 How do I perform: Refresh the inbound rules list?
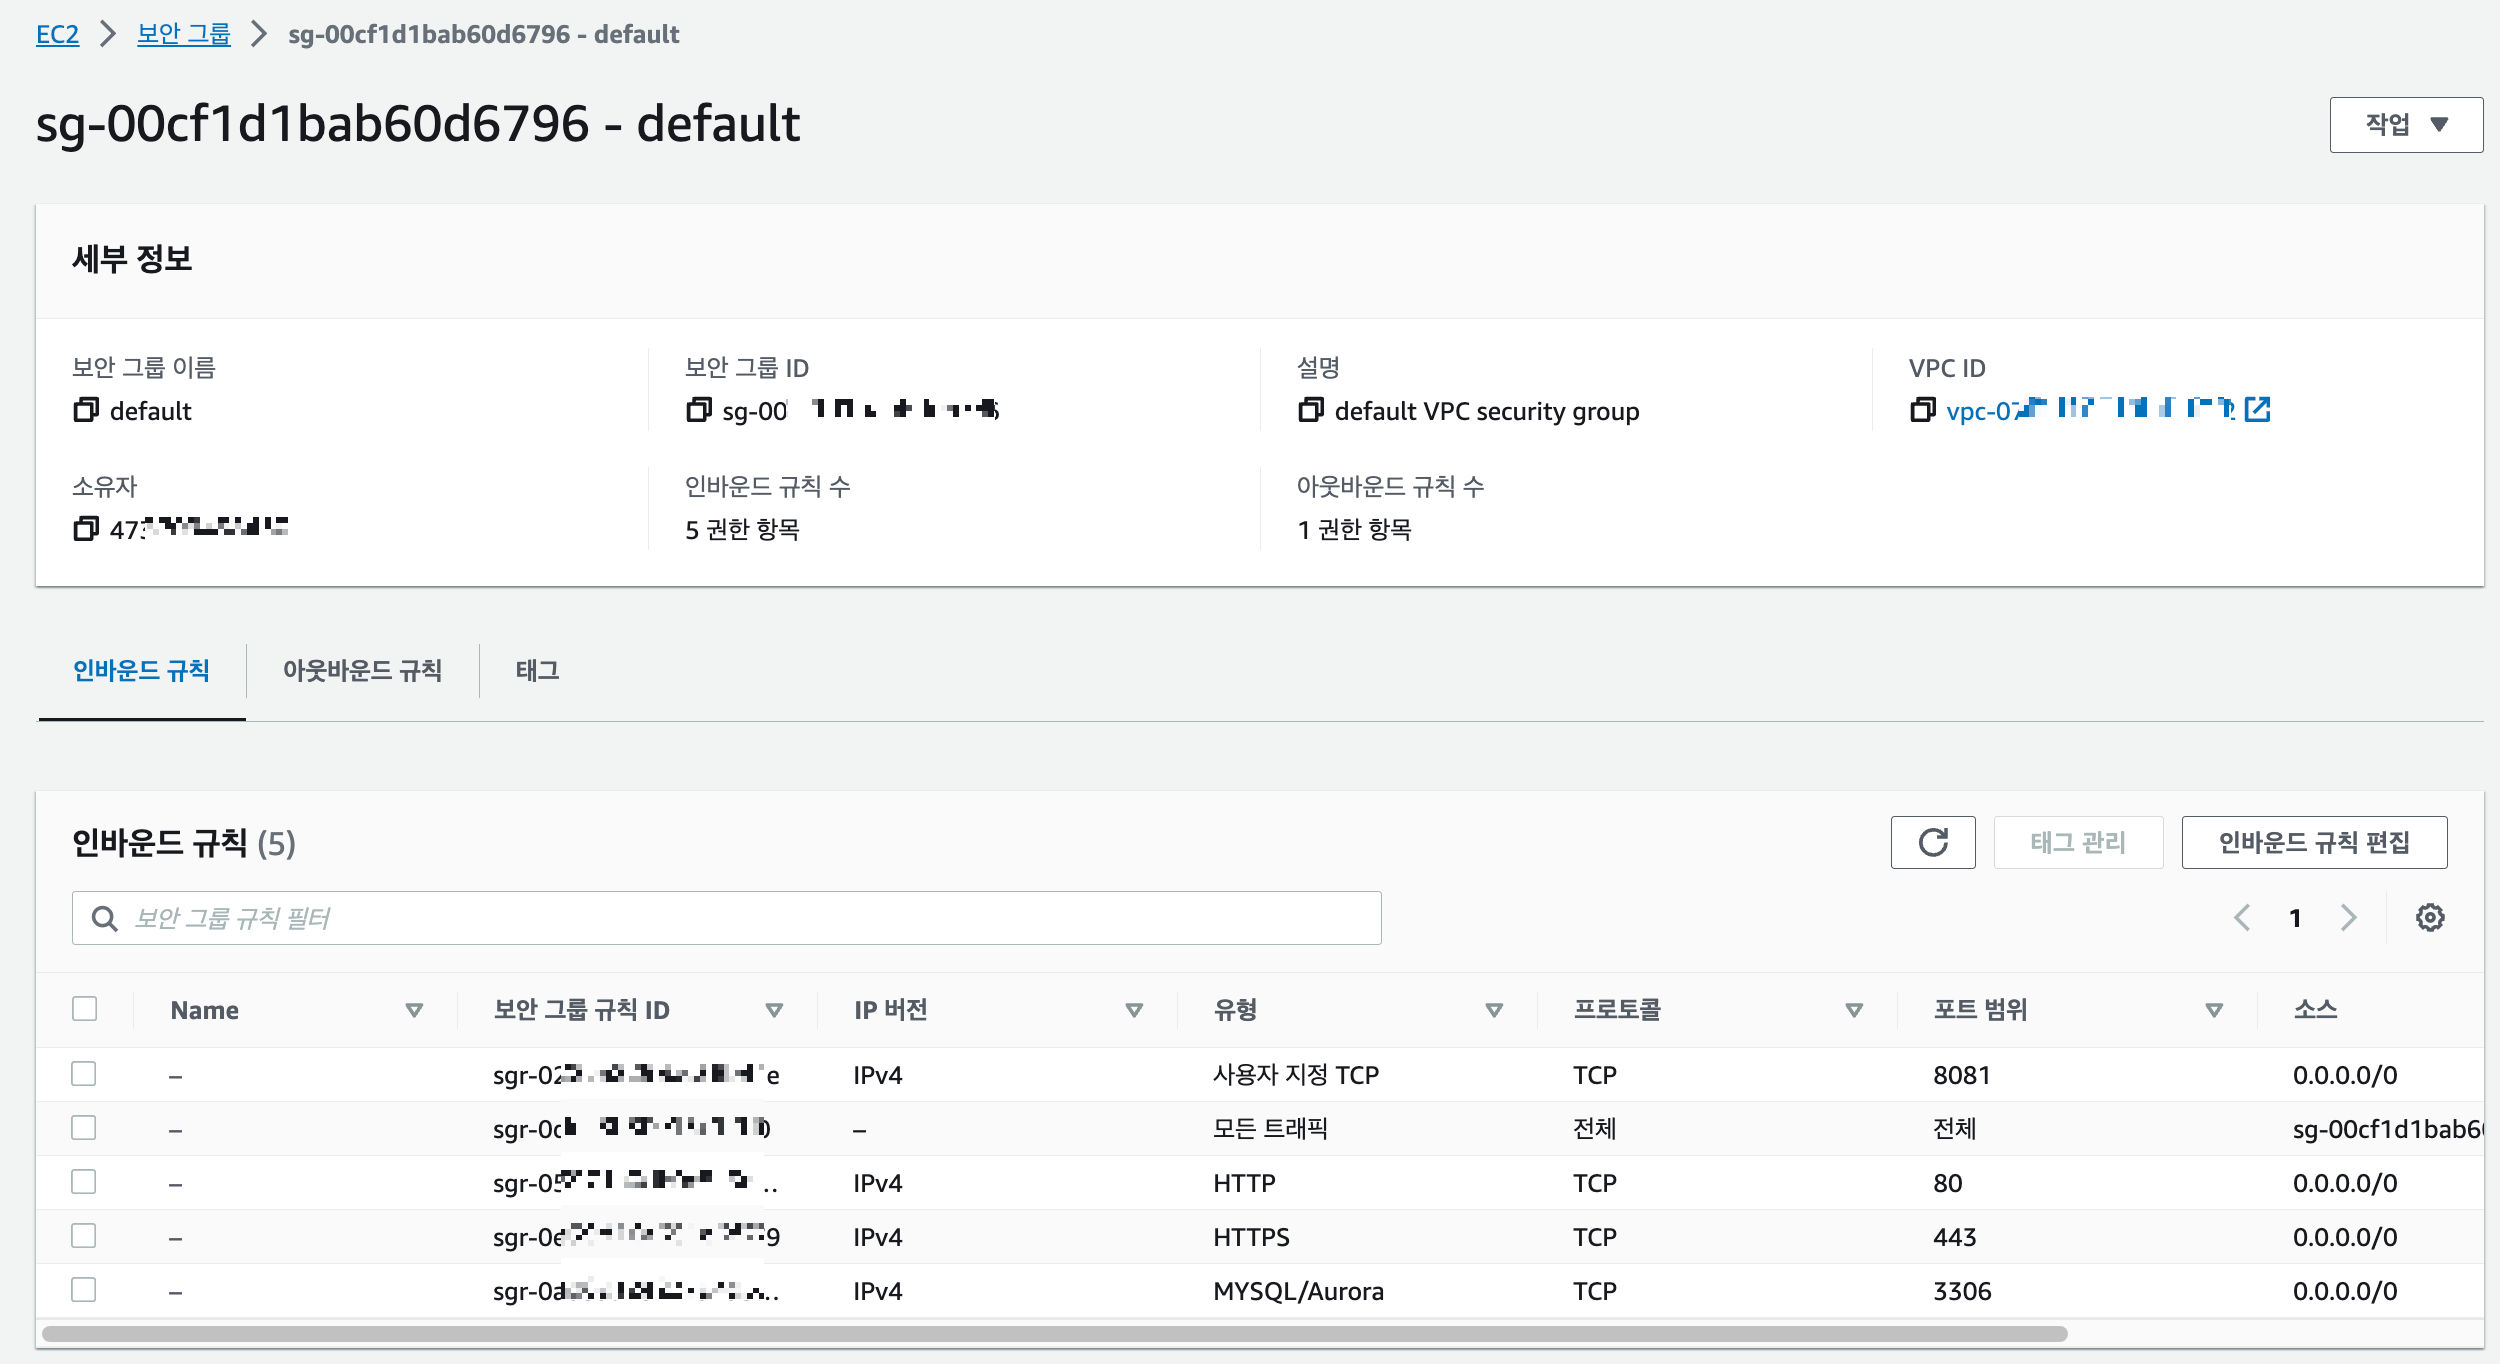coord(1932,843)
